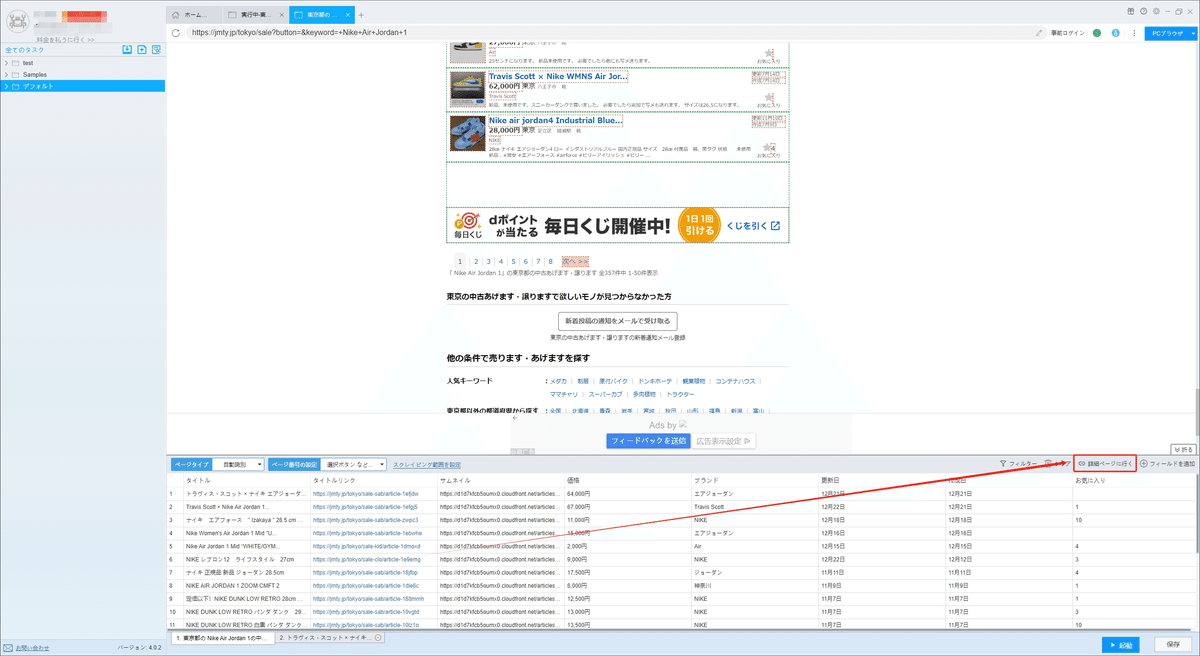This screenshot has height=656, width=1200.
Task: Click the blue round icon in the browser toolbar
Action: pyautogui.click(x=1115, y=33)
